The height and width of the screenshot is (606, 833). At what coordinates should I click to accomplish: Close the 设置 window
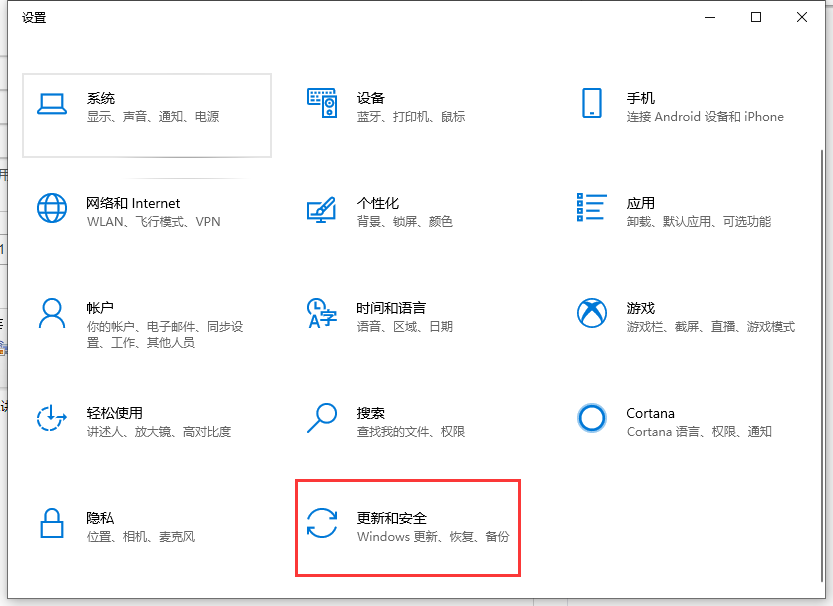click(x=802, y=17)
